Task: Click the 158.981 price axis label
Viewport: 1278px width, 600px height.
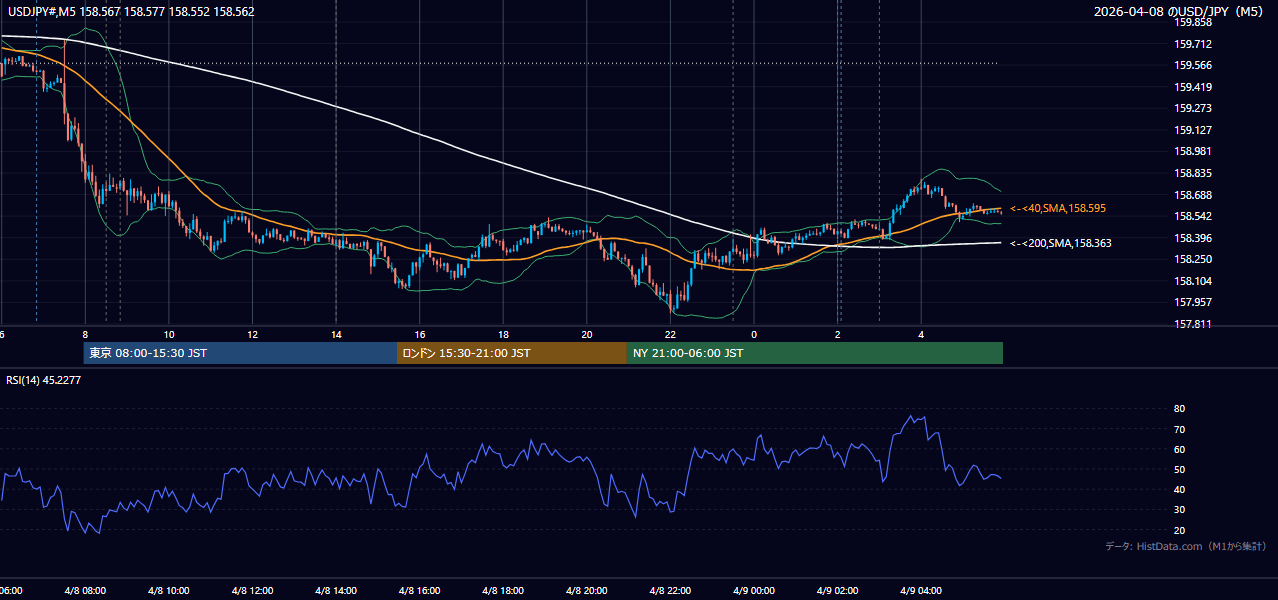Action: tap(1193, 152)
